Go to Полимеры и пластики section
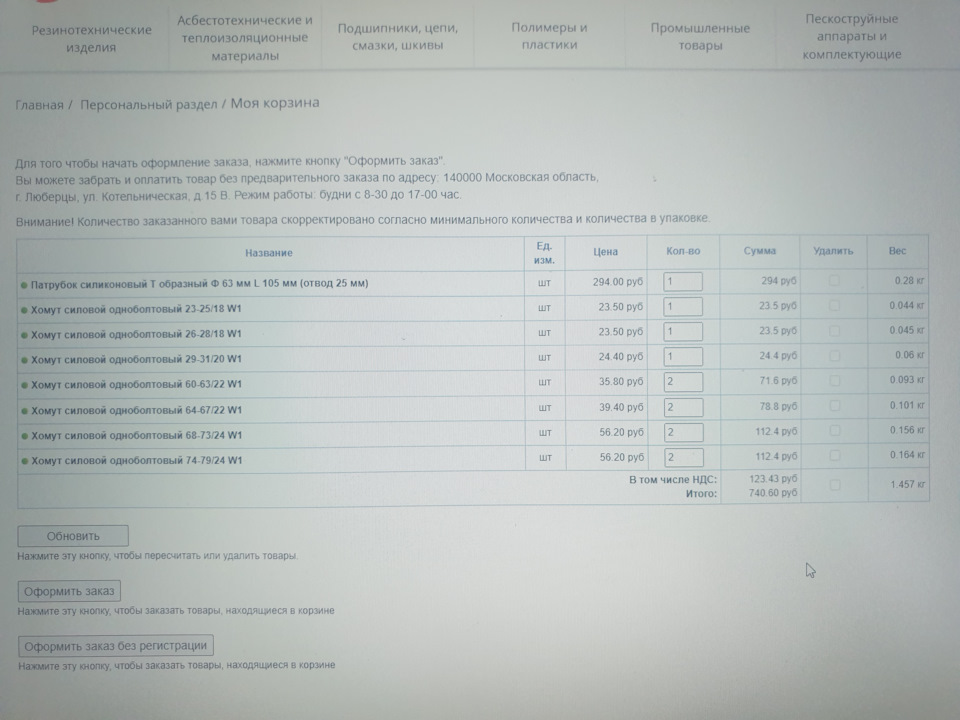The image size is (960, 720). (549, 36)
